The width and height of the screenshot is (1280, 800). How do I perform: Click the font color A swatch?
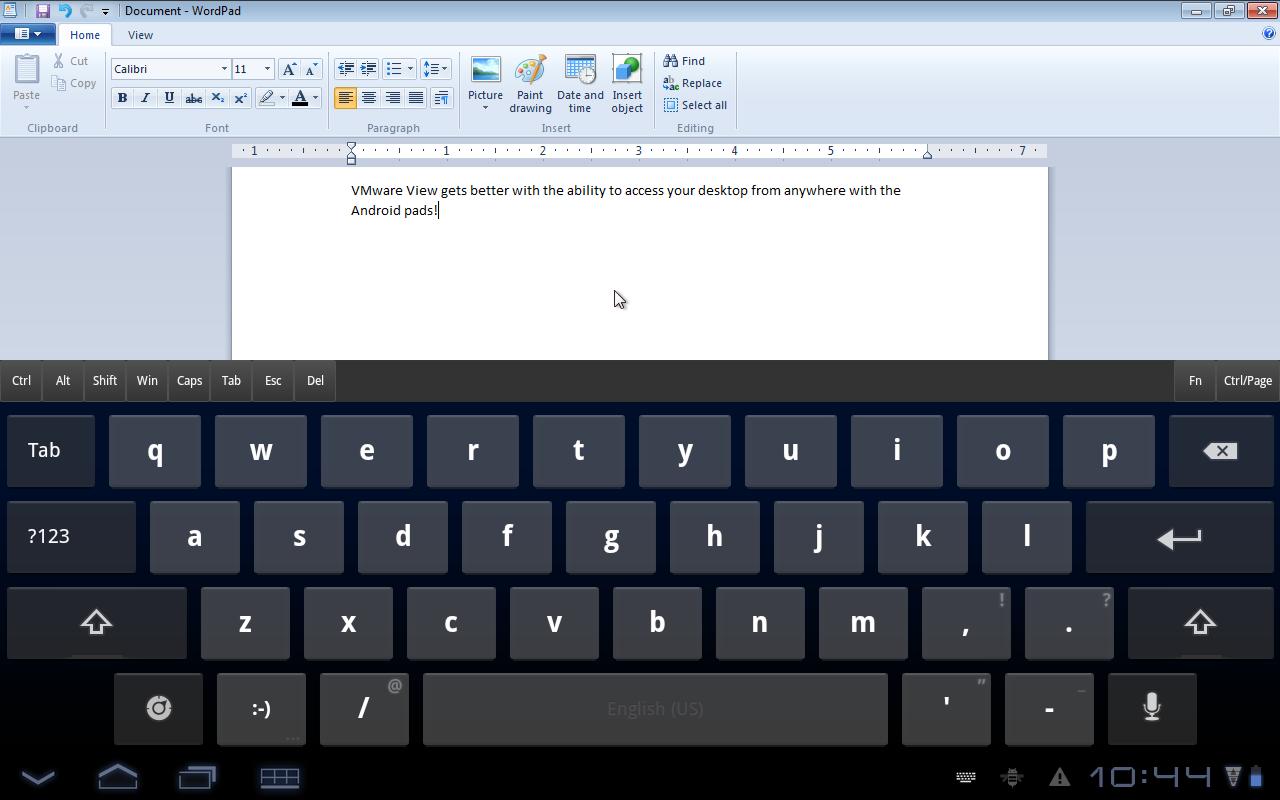click(299, 98)
